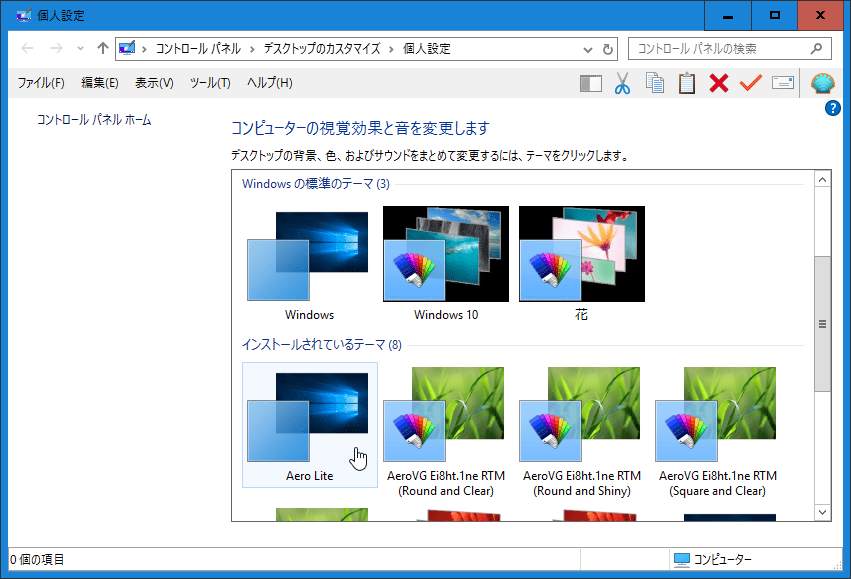Go to デスクトップのカスタマイズ breadcrumb
The image size is (851, 579).
click(322, 49)
